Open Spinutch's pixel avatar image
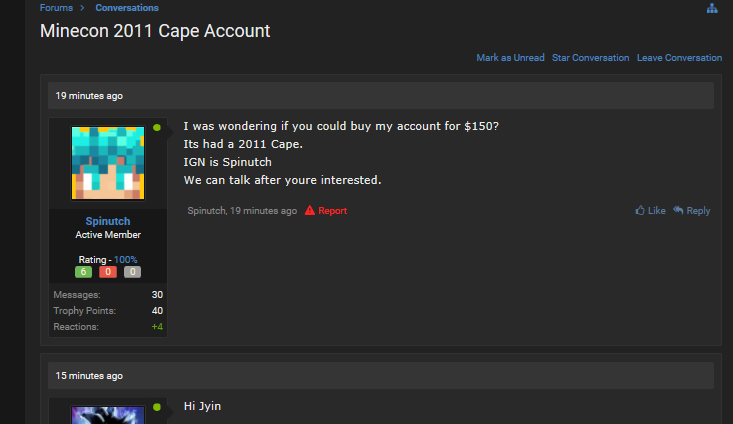733x424 pixels. click(108, 163)
